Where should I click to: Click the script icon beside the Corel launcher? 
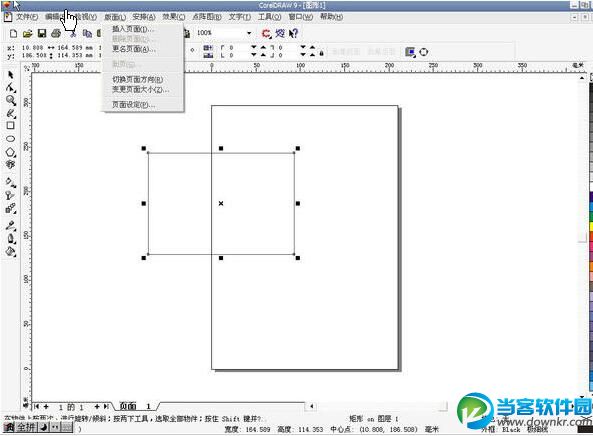[280, 34]
